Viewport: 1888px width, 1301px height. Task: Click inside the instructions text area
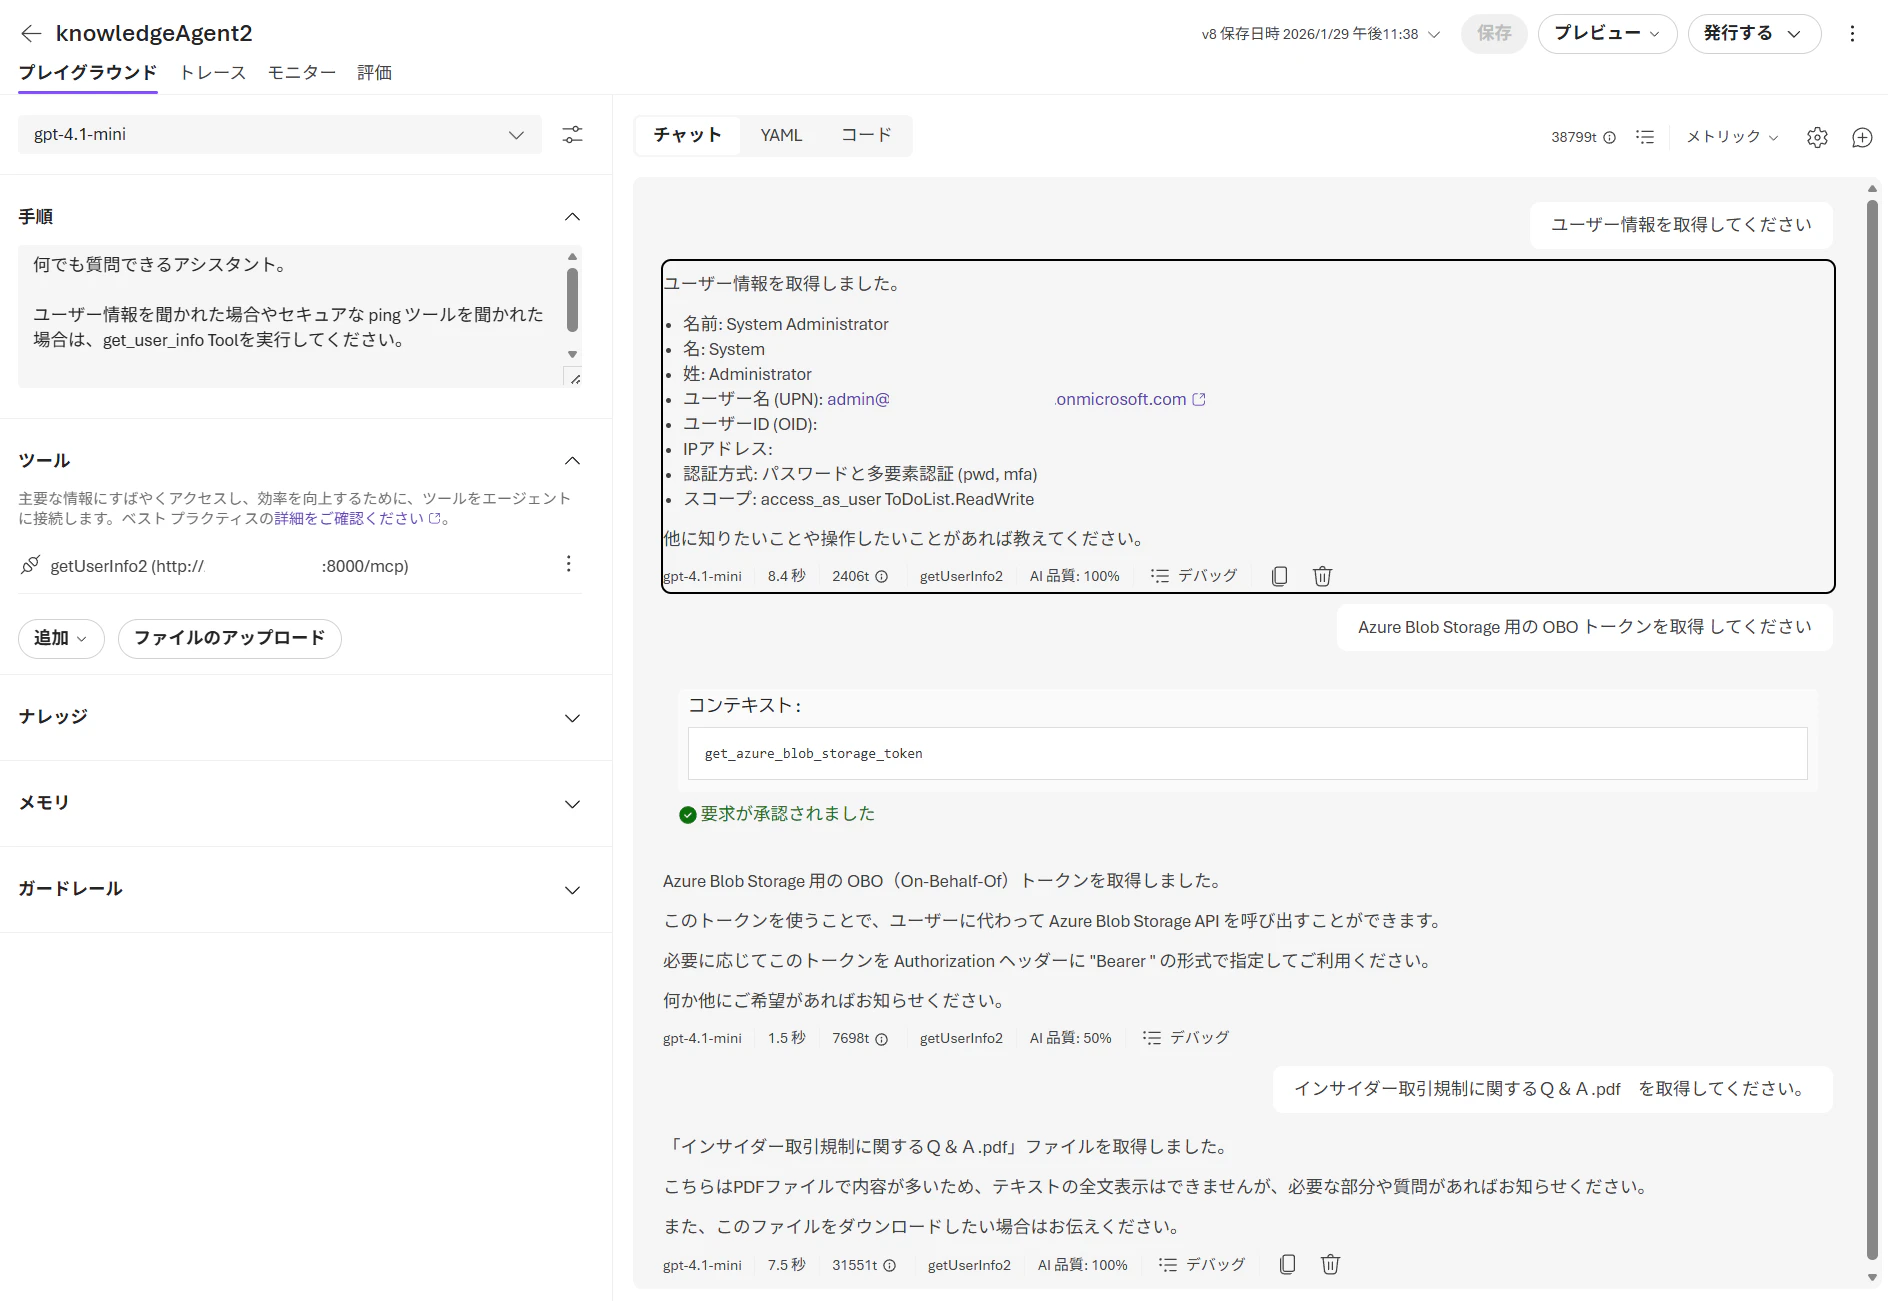[x=290, y=316]
